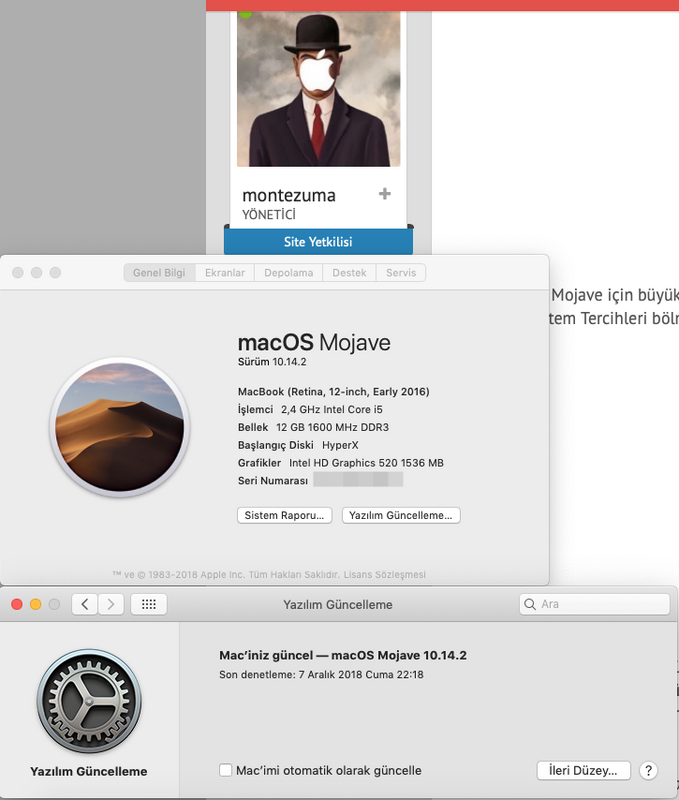Click the Yazılım Güncelleme... button in About window
679x800 pixels.
click(x=401, y=515)
